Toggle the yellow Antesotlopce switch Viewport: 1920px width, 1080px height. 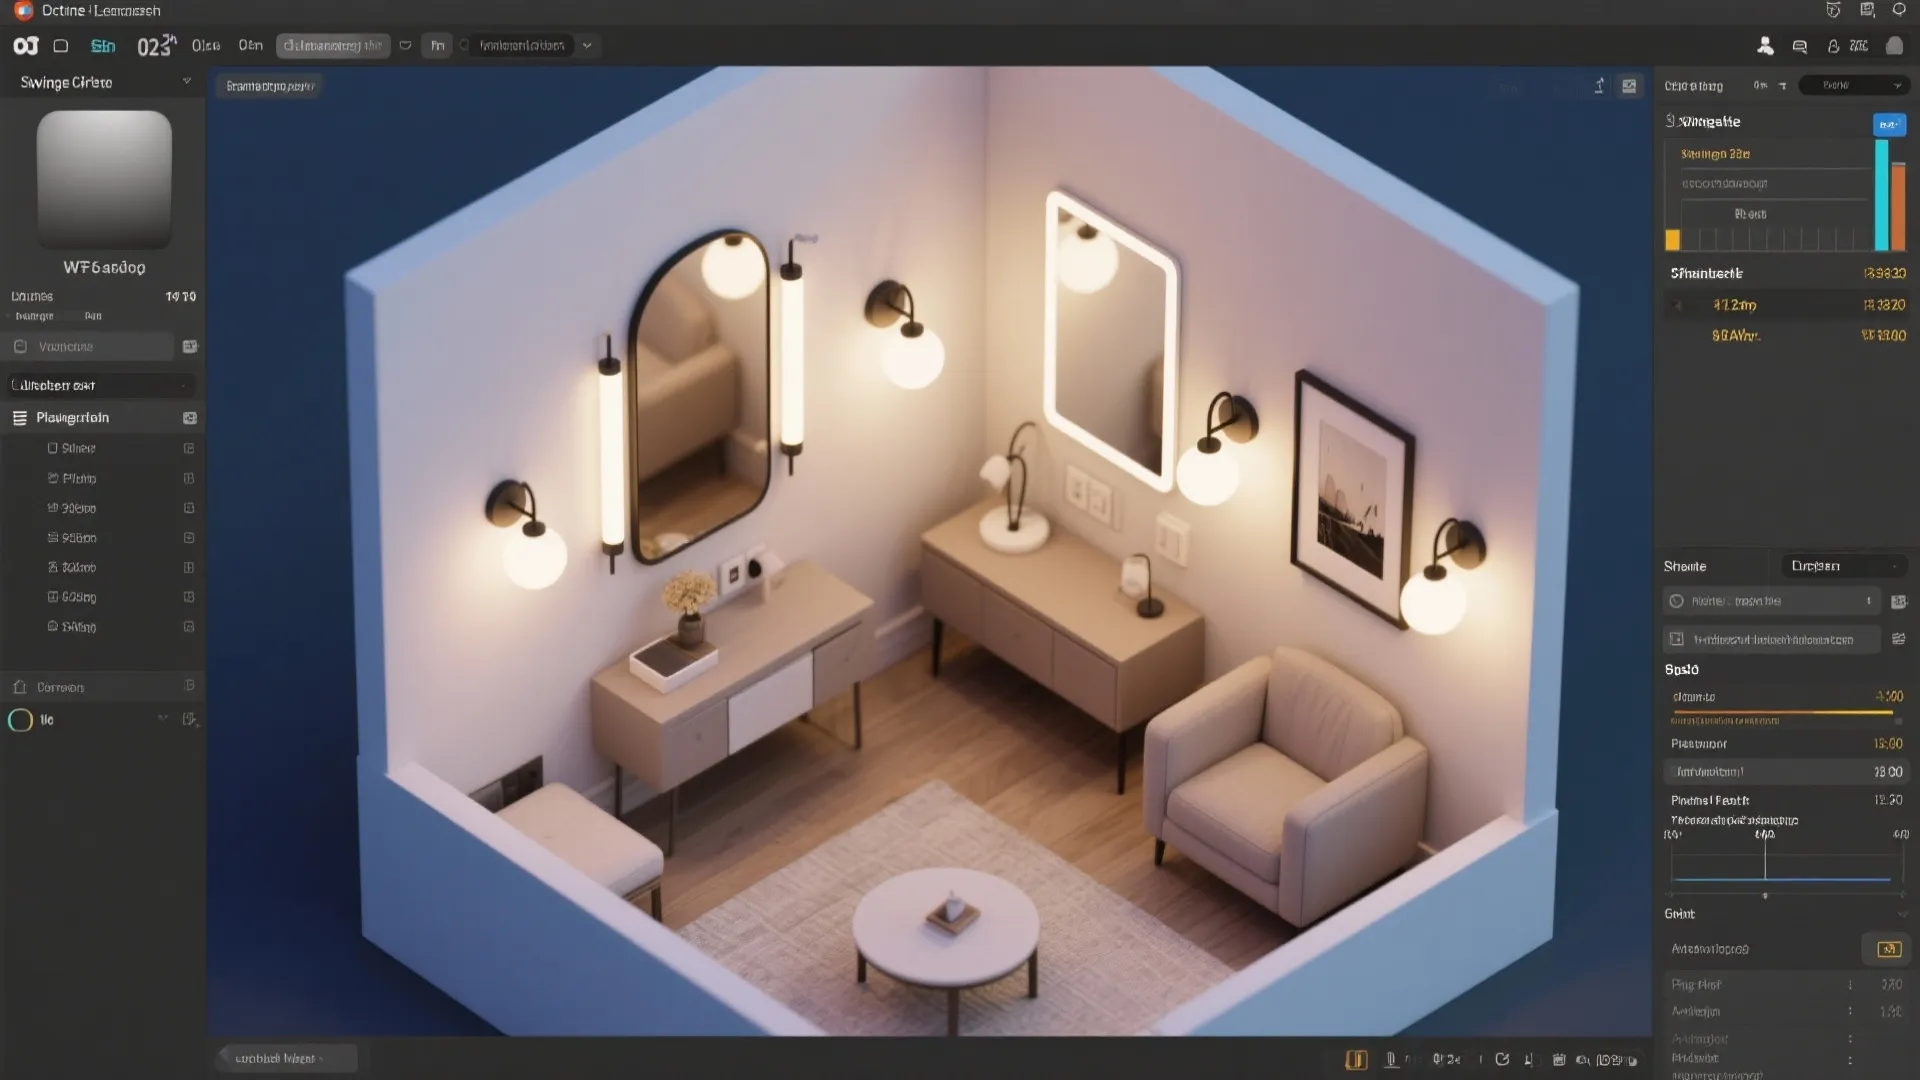(1888, 949)
